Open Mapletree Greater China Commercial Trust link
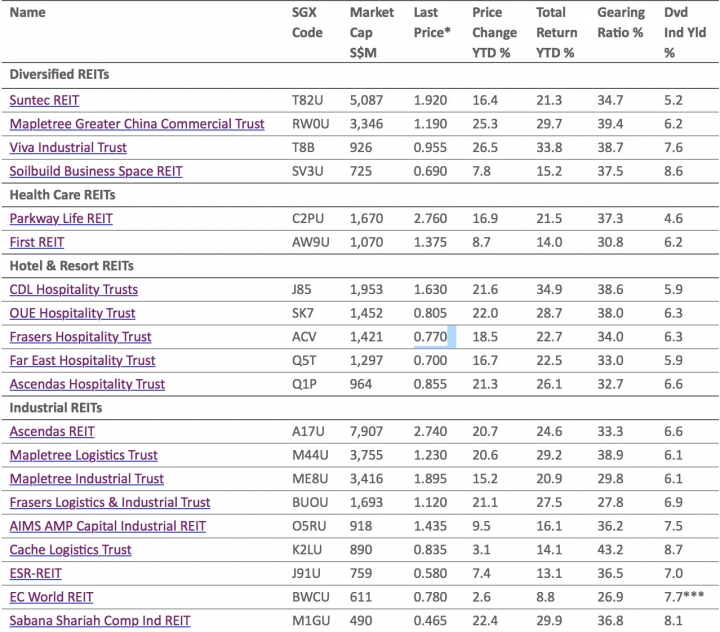The width and height of the screenshot is (720, 632). 137,124
